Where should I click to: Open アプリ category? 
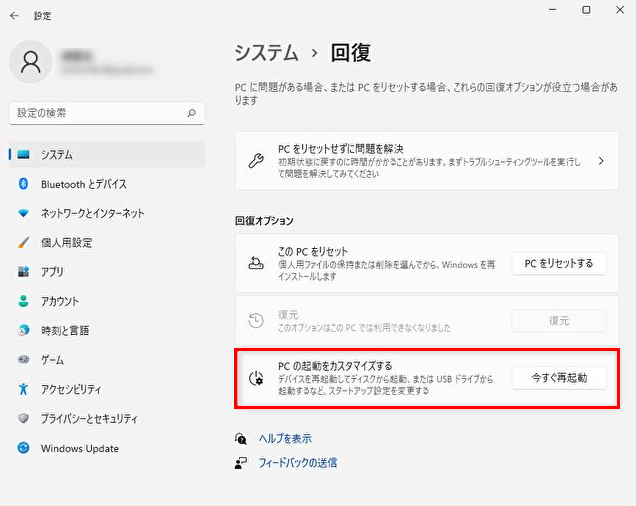107,272
